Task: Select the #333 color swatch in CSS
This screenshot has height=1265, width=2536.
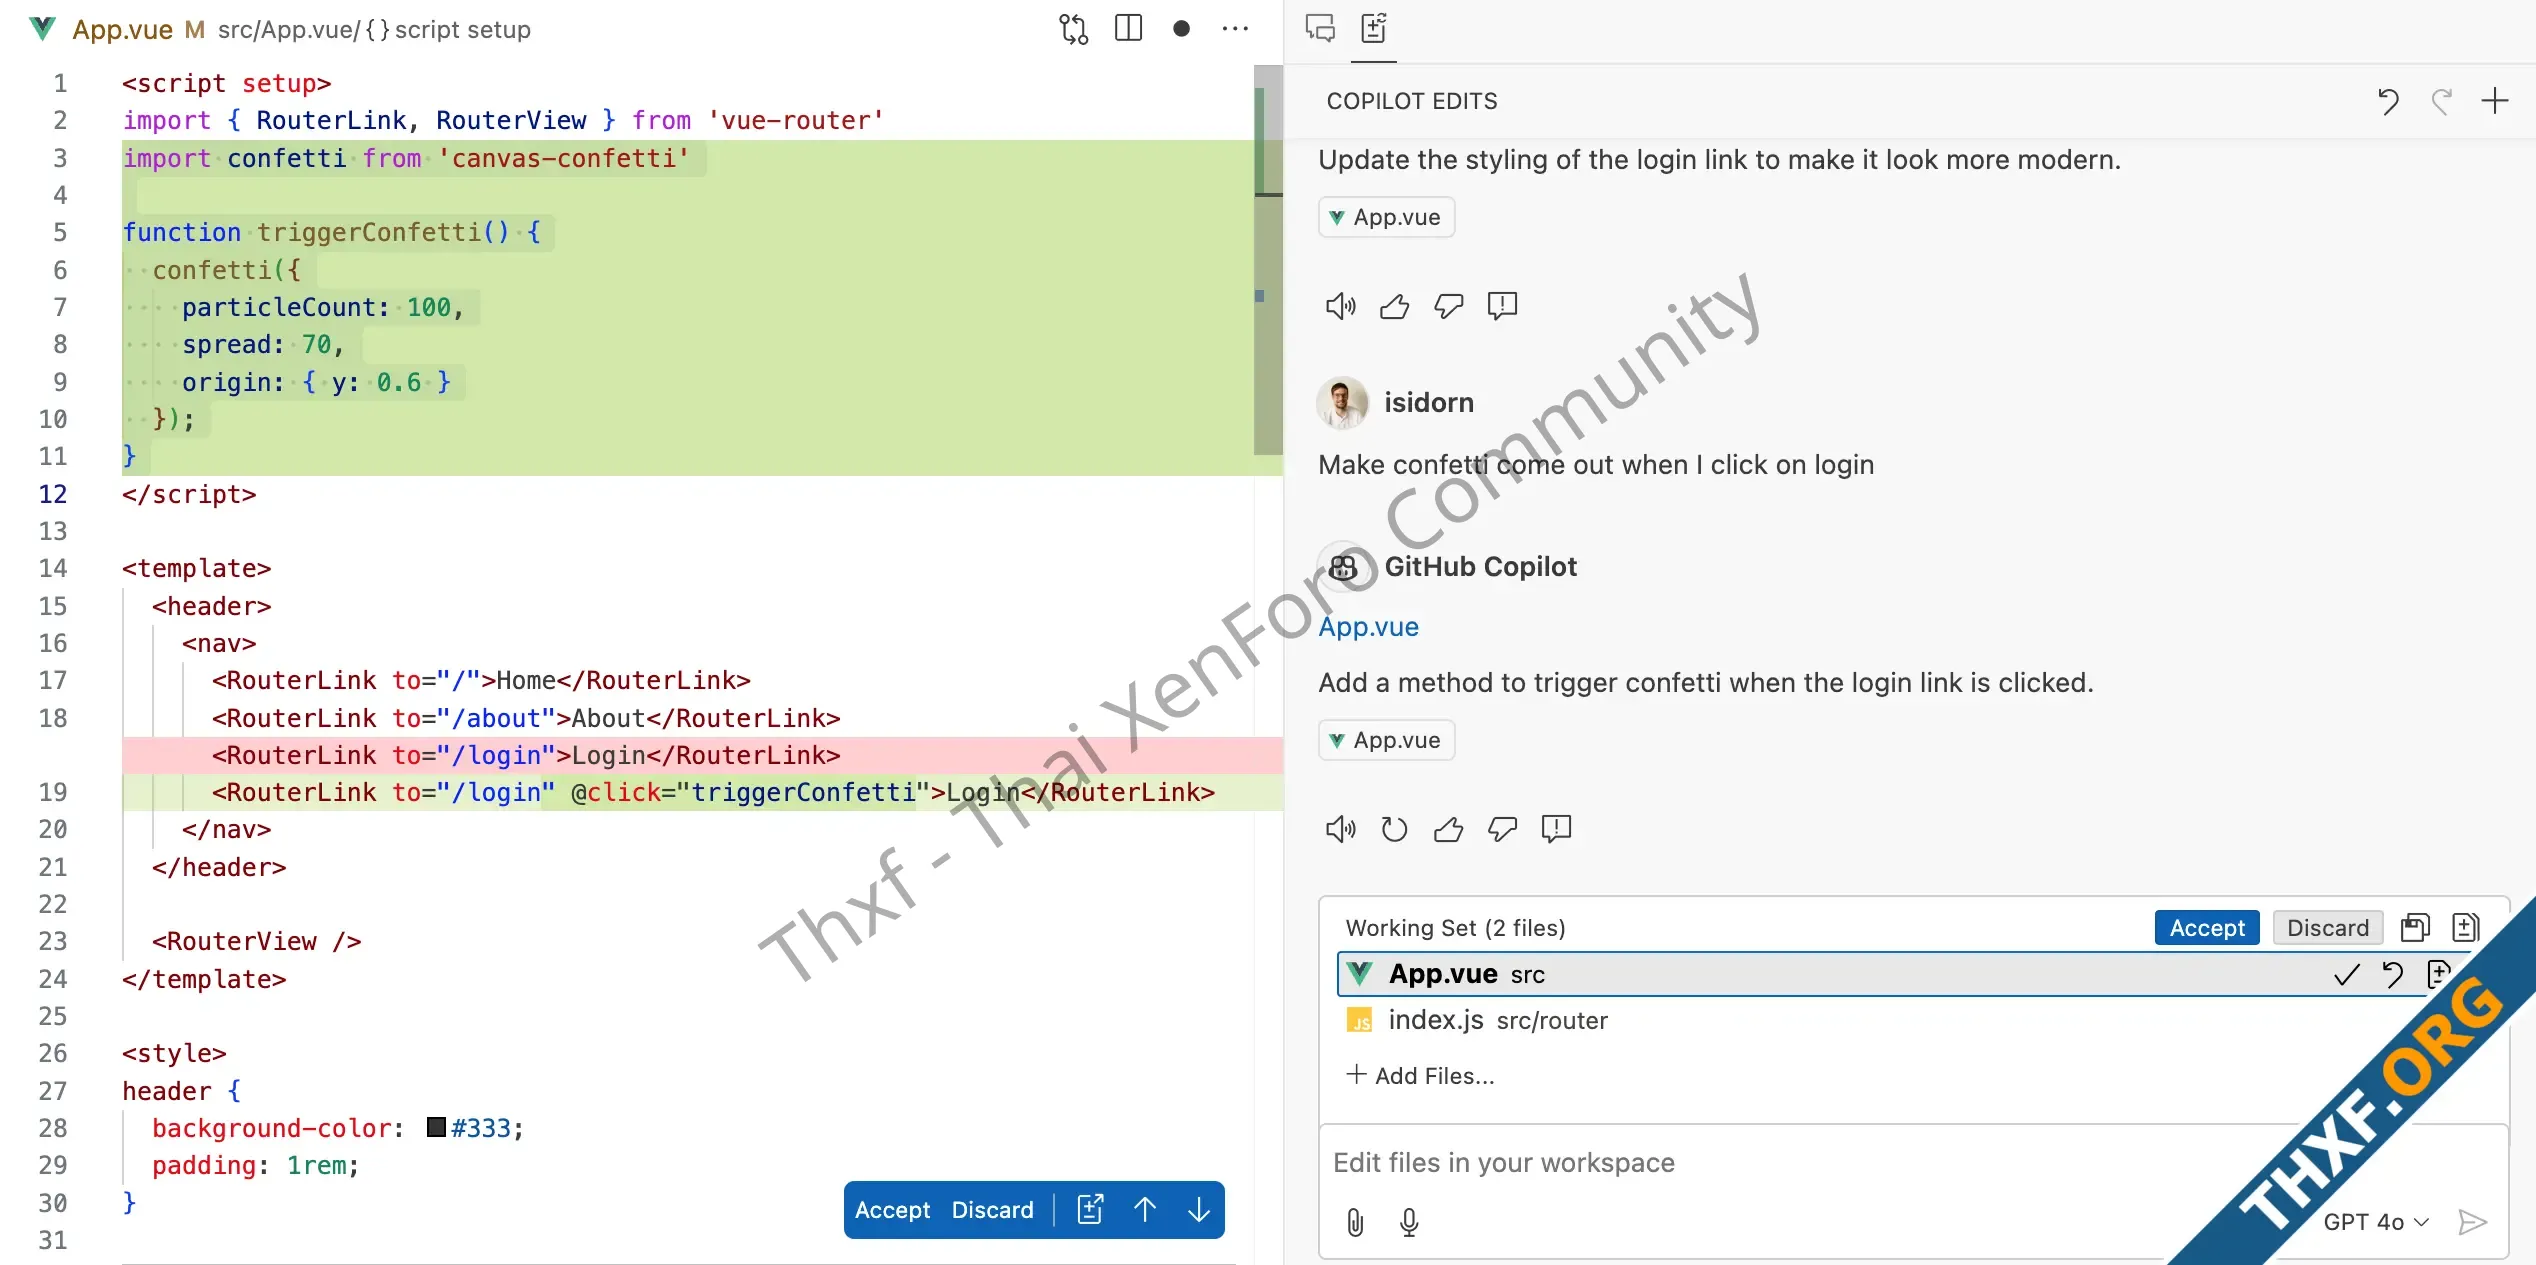Action: pos(434,1128)
